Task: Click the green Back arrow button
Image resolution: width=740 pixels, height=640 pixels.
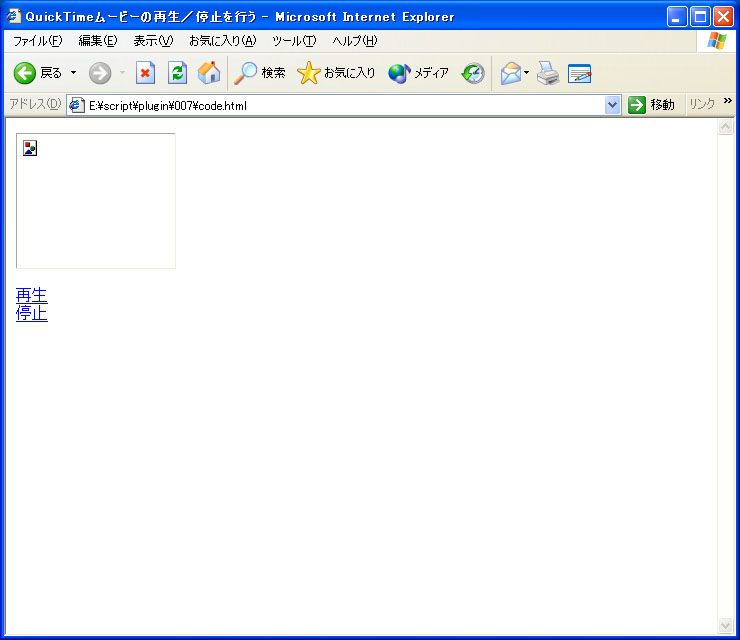Action: 25,73
